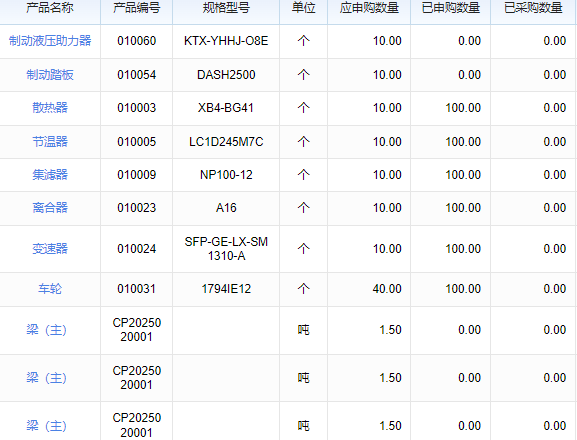Select the 产品名称 column header
577x440 pixels.
click(x=50, y=8)
